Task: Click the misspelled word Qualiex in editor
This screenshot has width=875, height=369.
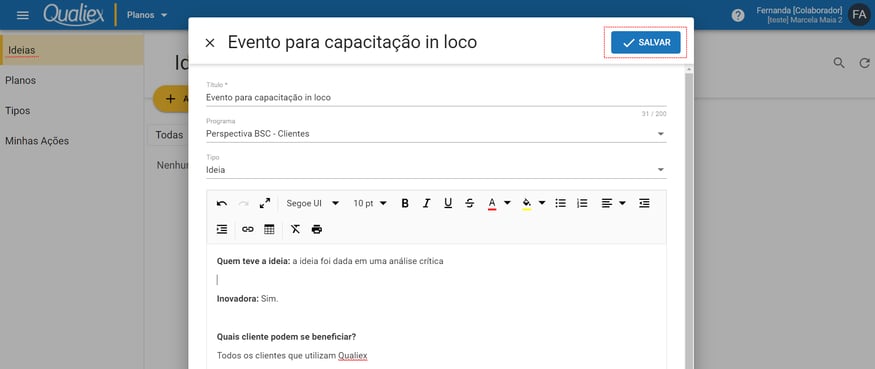Action: [353, 356]
